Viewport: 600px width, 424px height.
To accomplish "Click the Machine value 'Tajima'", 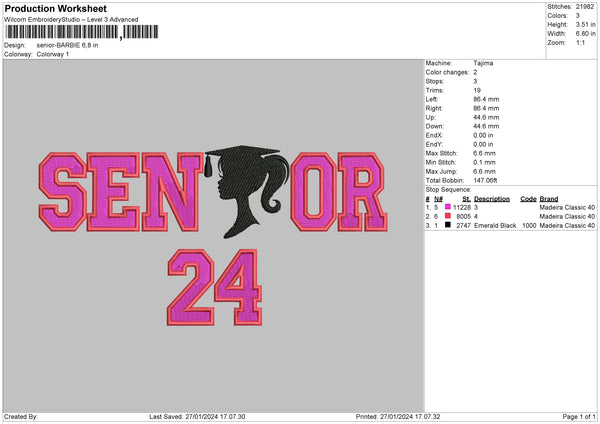I will (483, 63).
